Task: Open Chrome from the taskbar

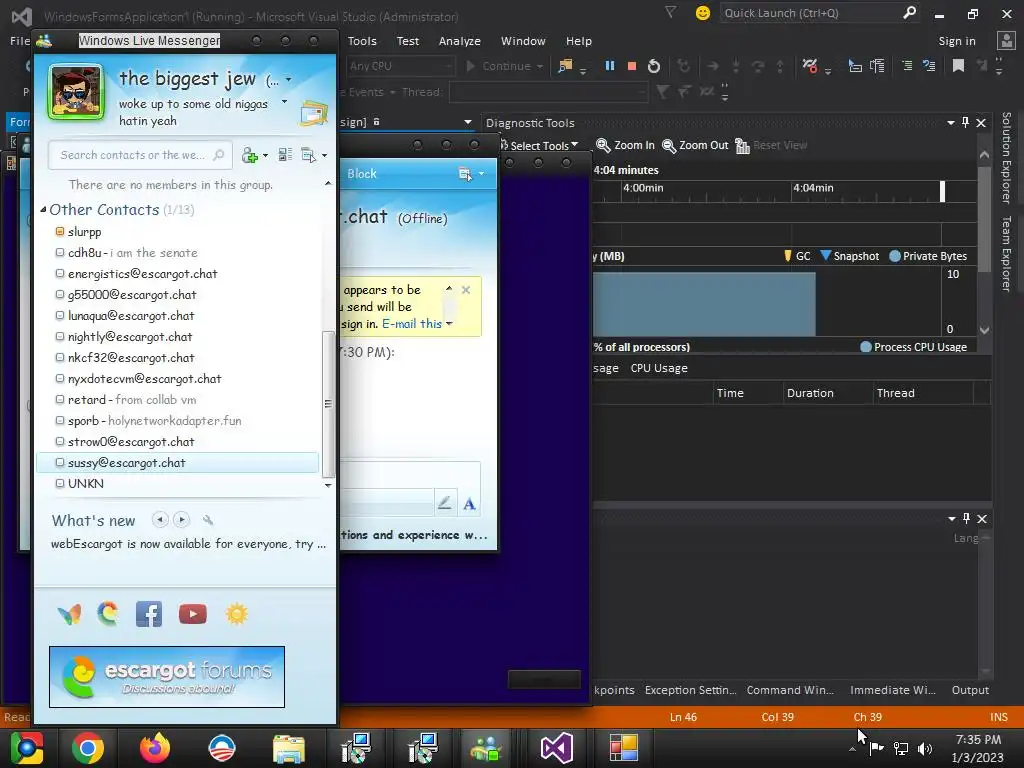Action: (88, 748)
